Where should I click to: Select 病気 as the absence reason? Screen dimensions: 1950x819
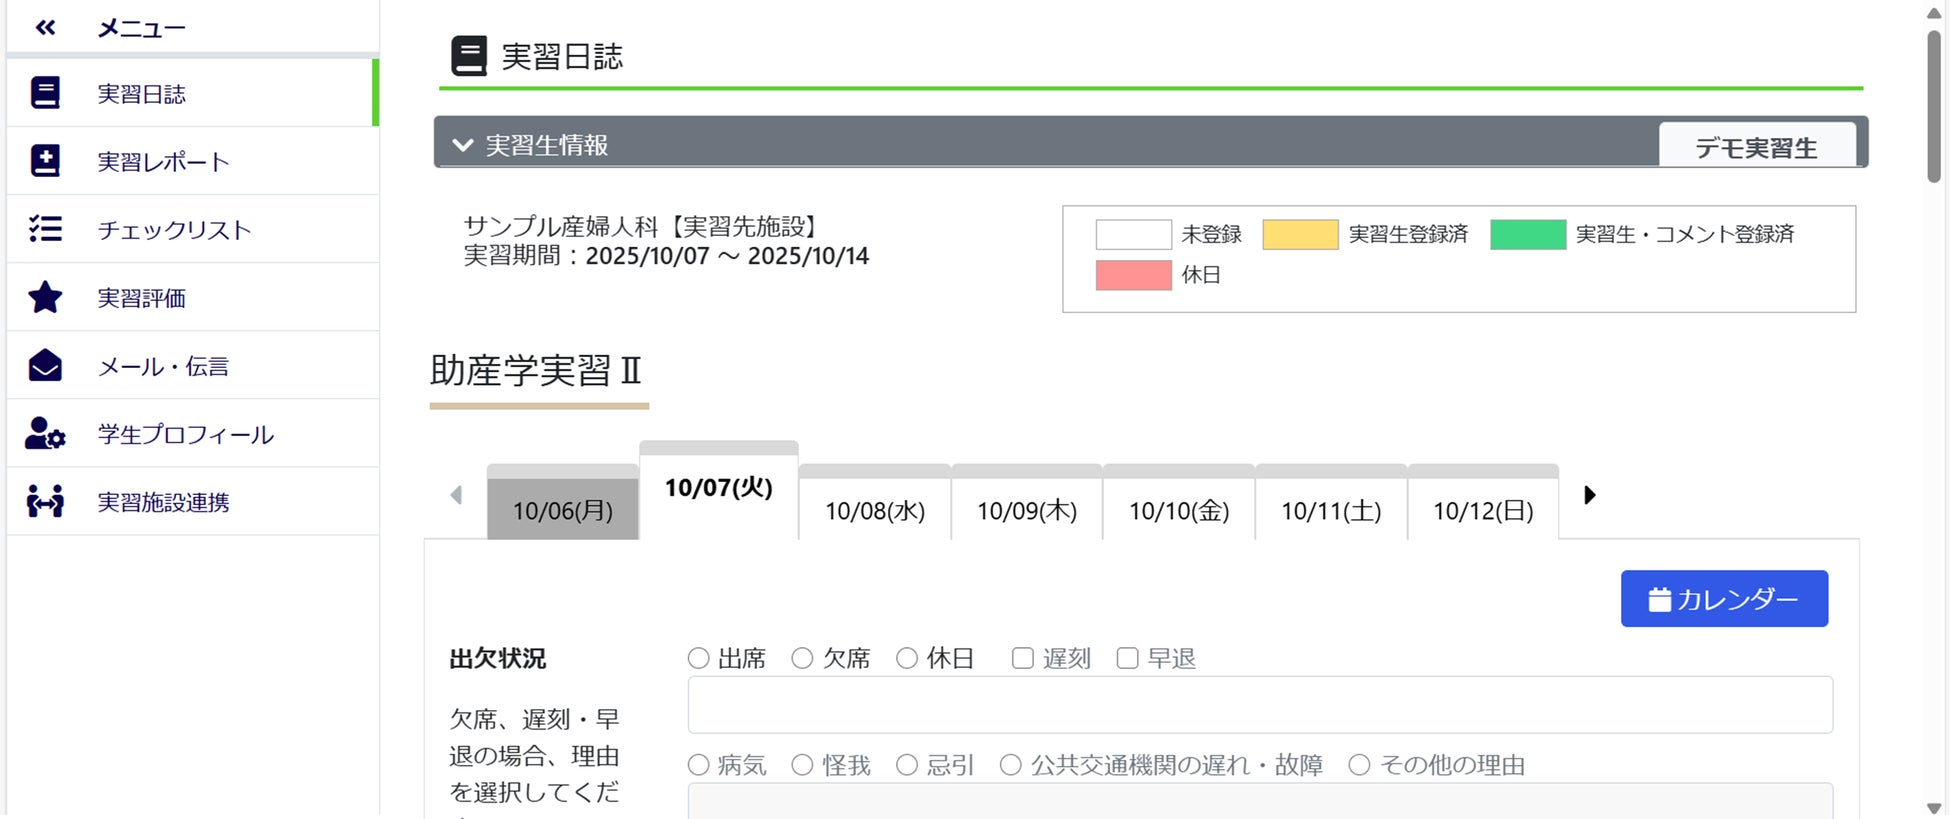coord(698,765)
